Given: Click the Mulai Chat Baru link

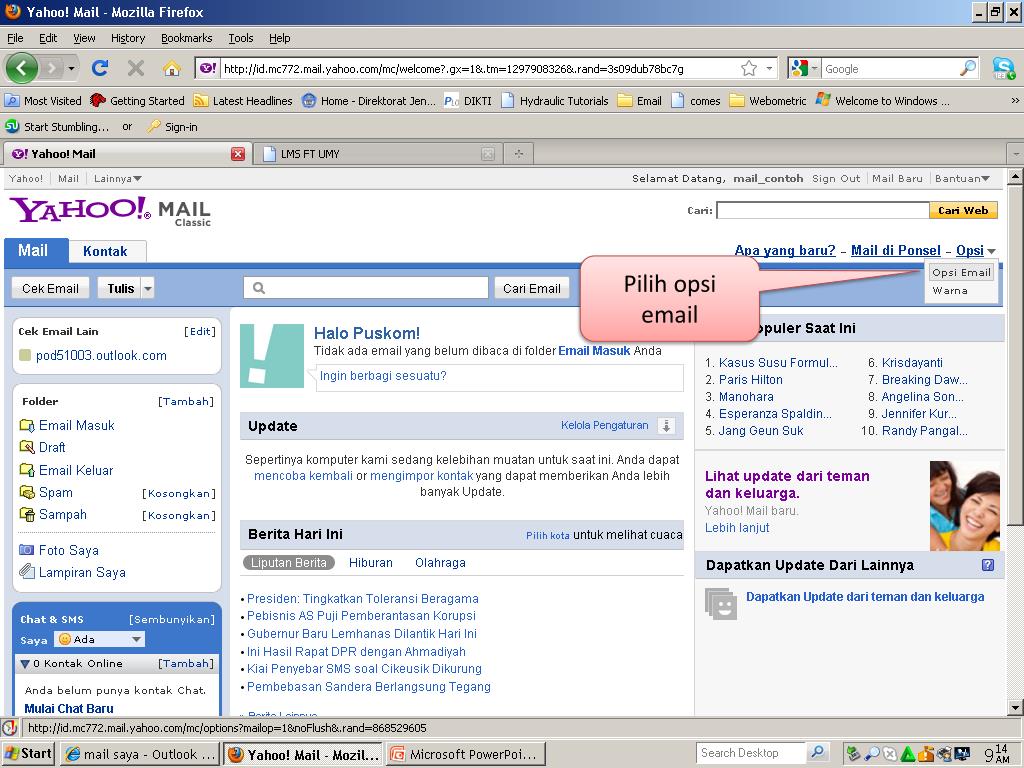Looking at the screenshot, I should (69, 709).
